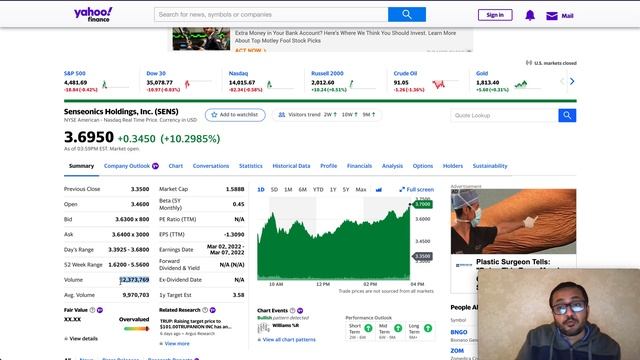Click the Quote Lookup search icon

tap(567, 116)
